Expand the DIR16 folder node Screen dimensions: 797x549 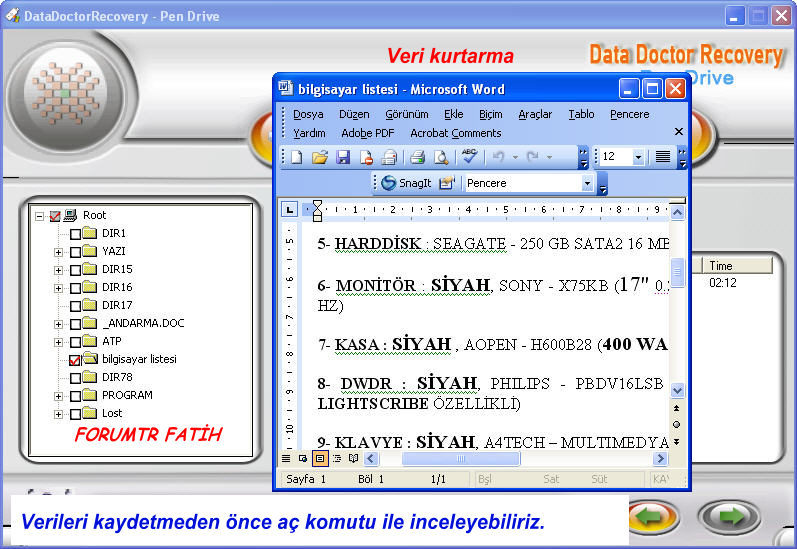[x=58, y=288]
